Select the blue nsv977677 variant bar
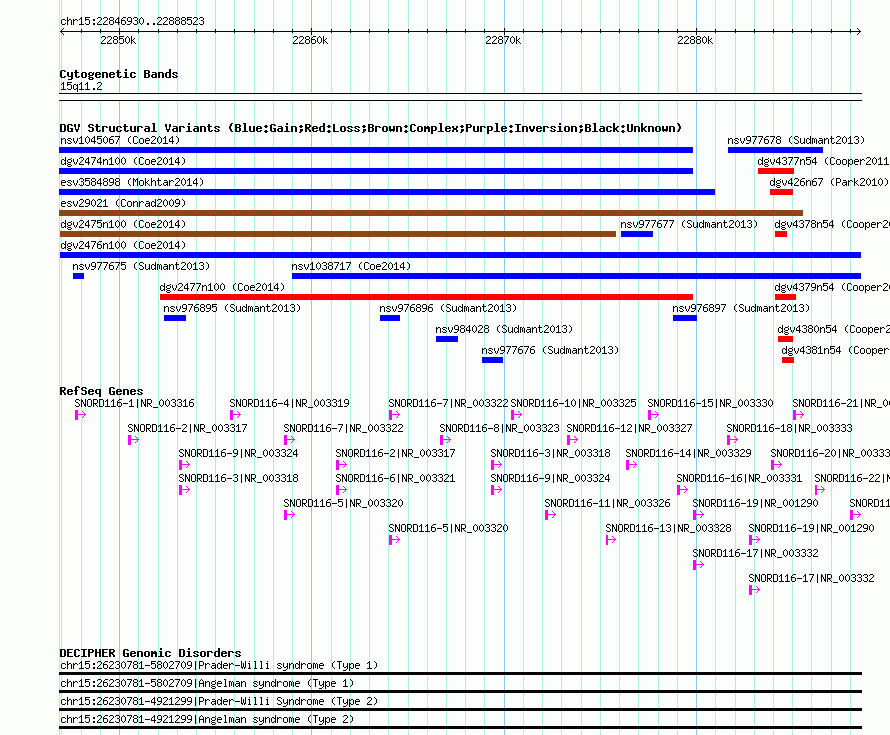 coord(637,234)
